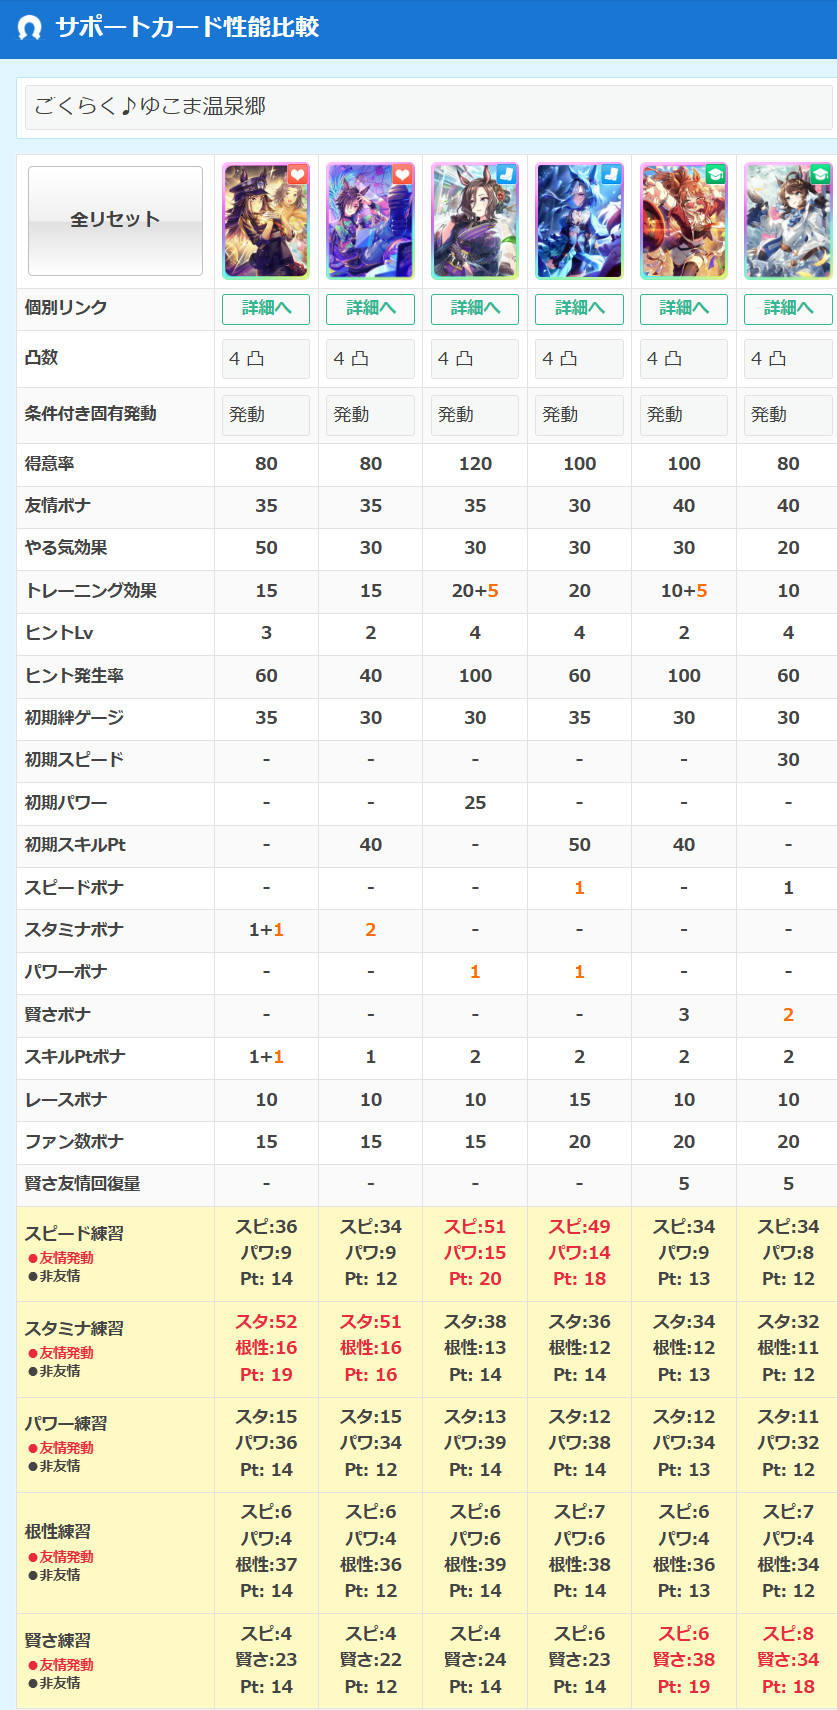Expand the 発動 dropdown for the sixth card
This screenshot has height=1710, width=837.
pos(788,415)
